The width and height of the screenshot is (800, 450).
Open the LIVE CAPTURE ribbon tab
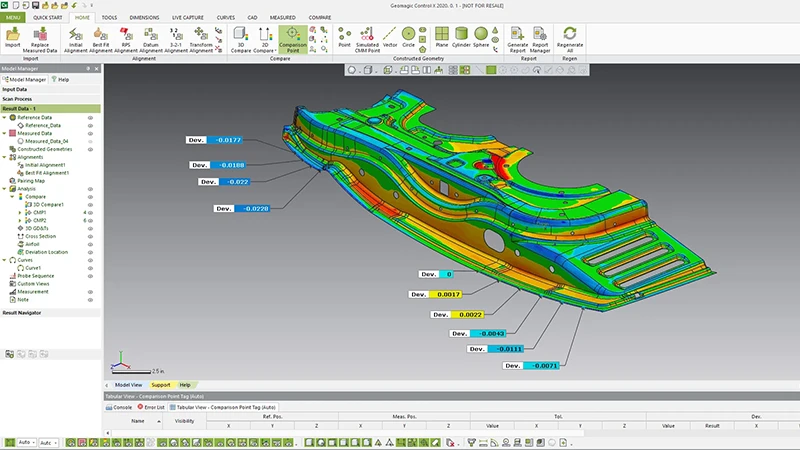pos(187,17)
